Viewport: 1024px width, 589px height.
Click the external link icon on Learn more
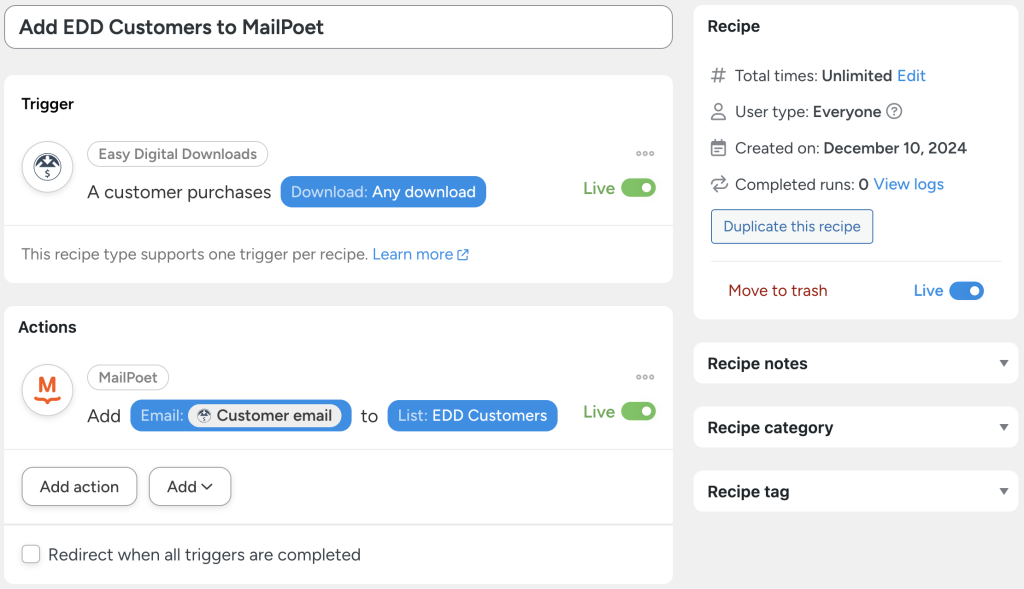(461, 254)
